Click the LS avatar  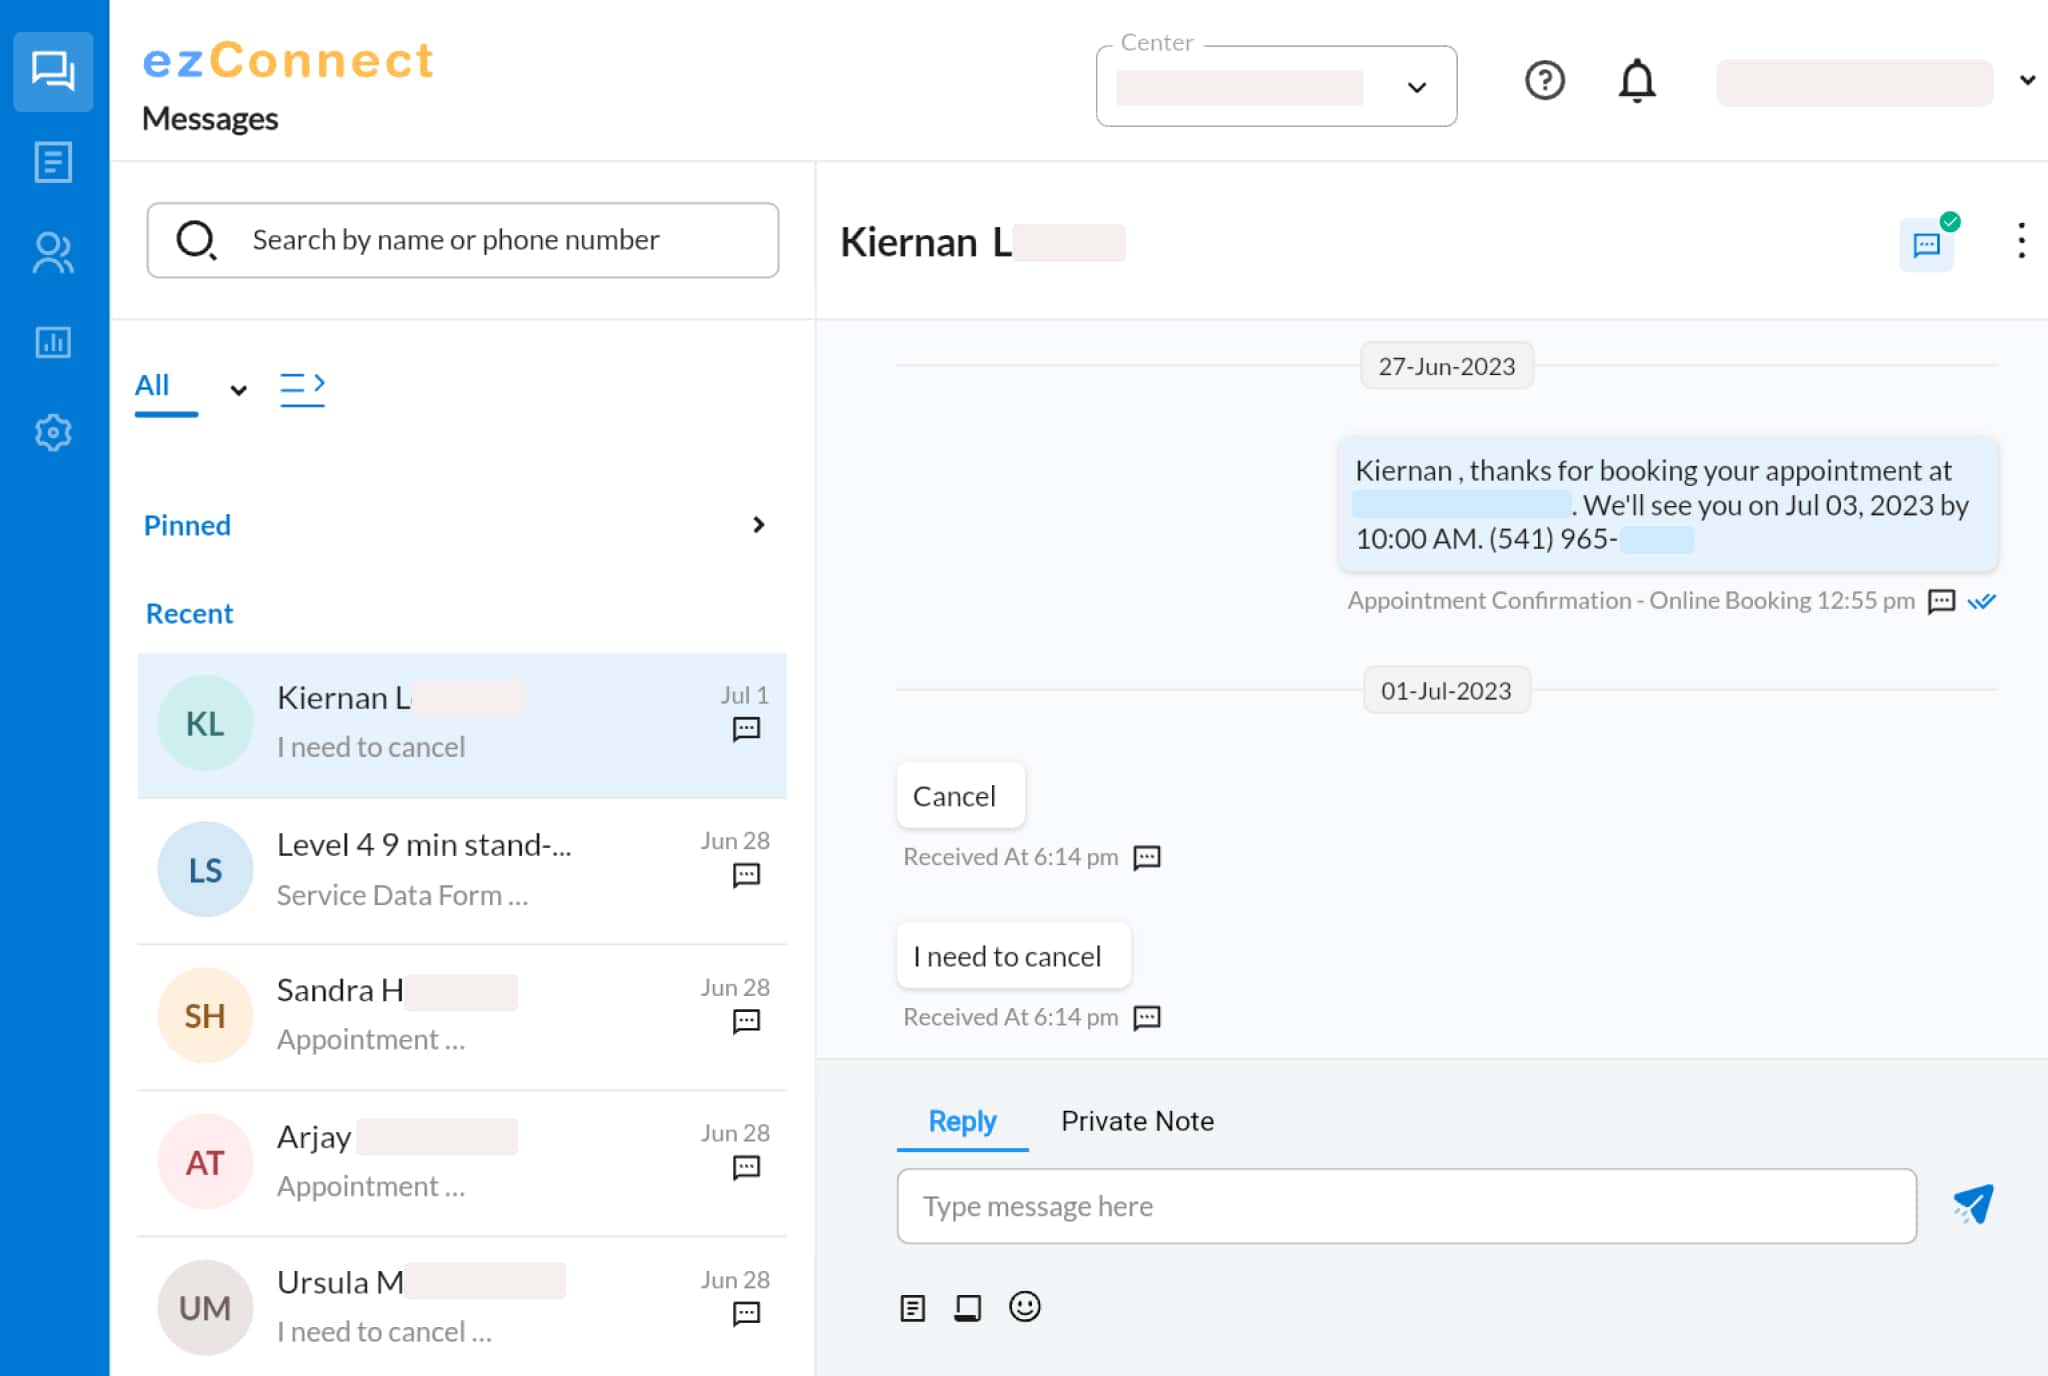(x=205, y=869)
